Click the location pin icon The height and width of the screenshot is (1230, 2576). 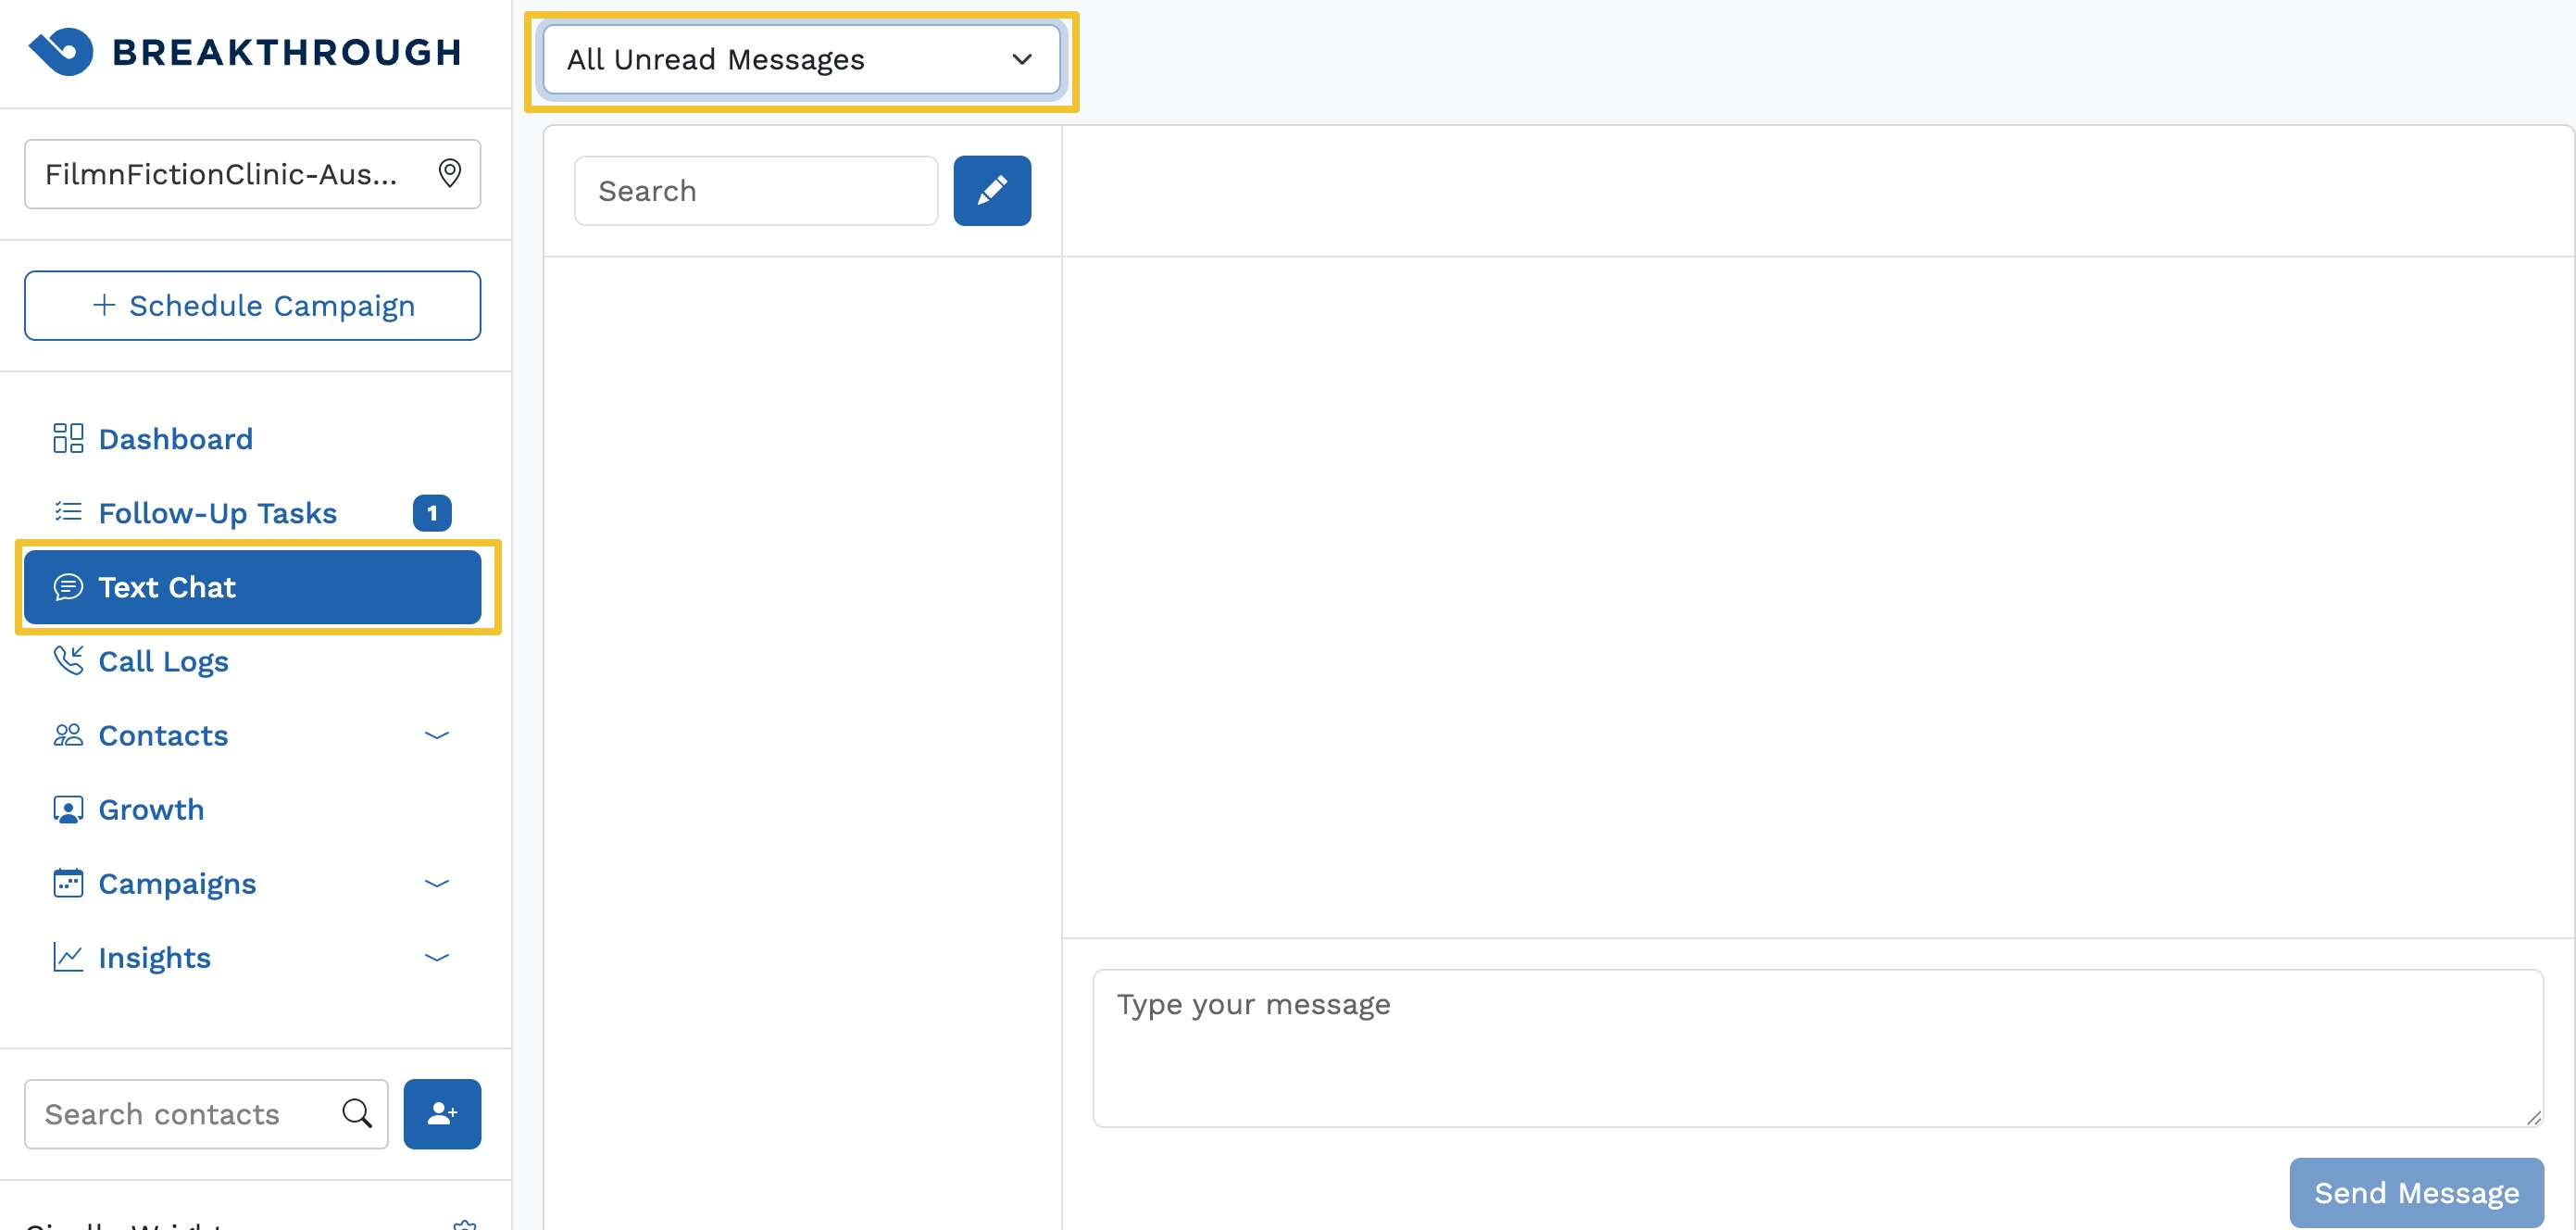[450, 174]
